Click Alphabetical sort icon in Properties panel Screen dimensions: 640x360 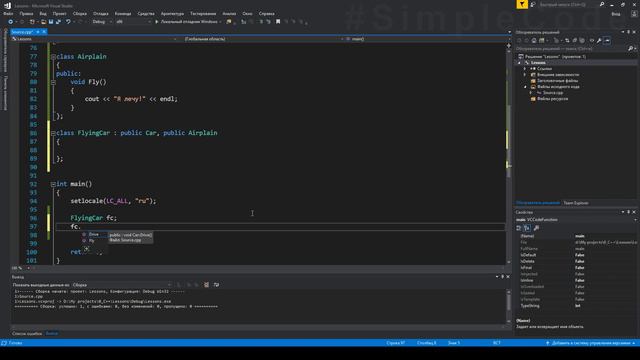[527, 228]
